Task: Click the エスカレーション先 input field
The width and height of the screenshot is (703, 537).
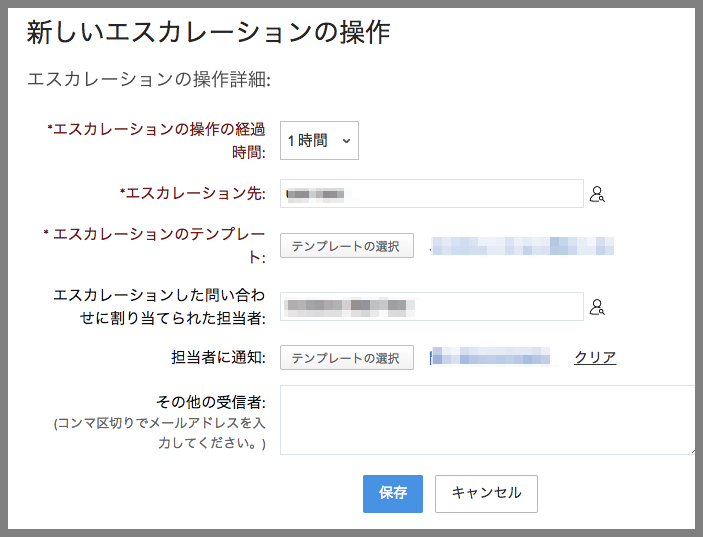Action: [x=431, y=194]
